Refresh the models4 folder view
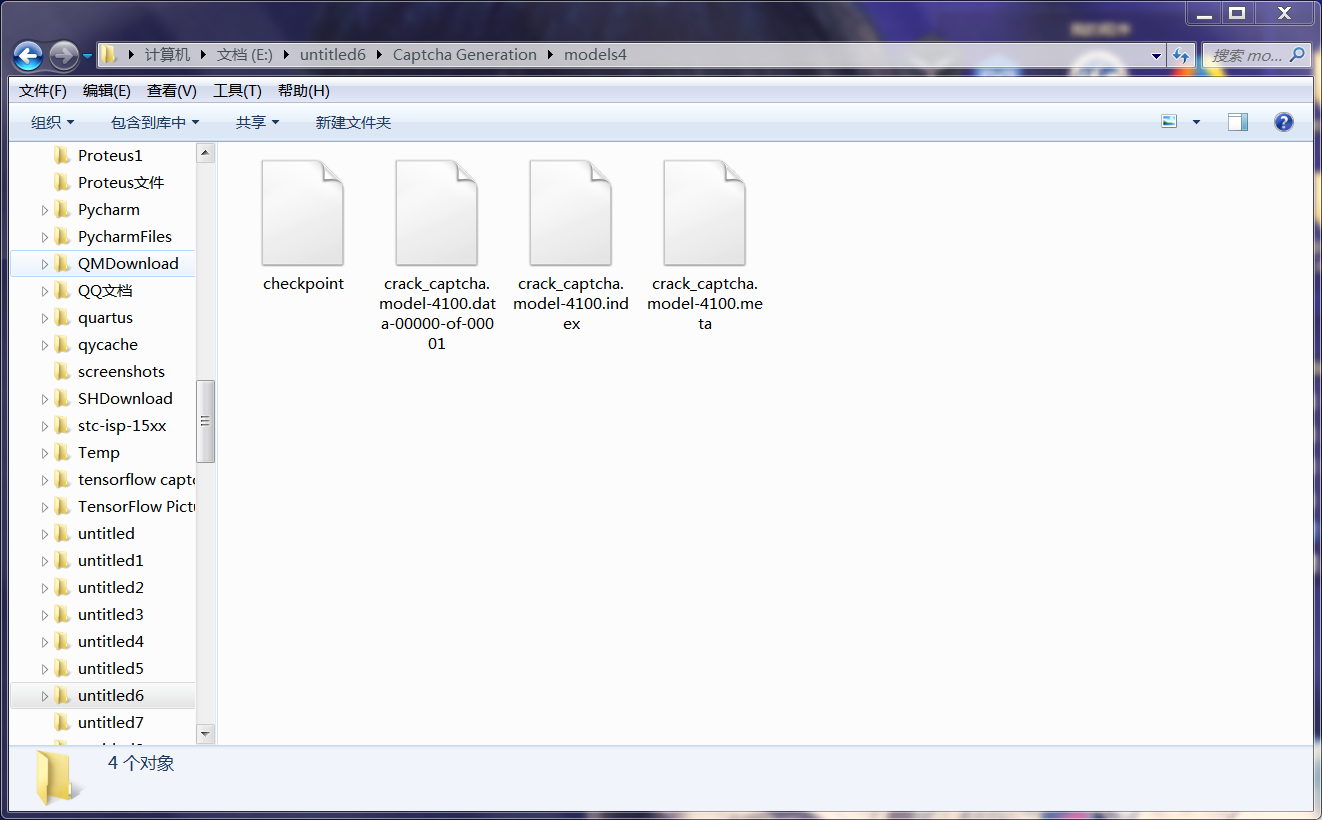 [1182, 55]
